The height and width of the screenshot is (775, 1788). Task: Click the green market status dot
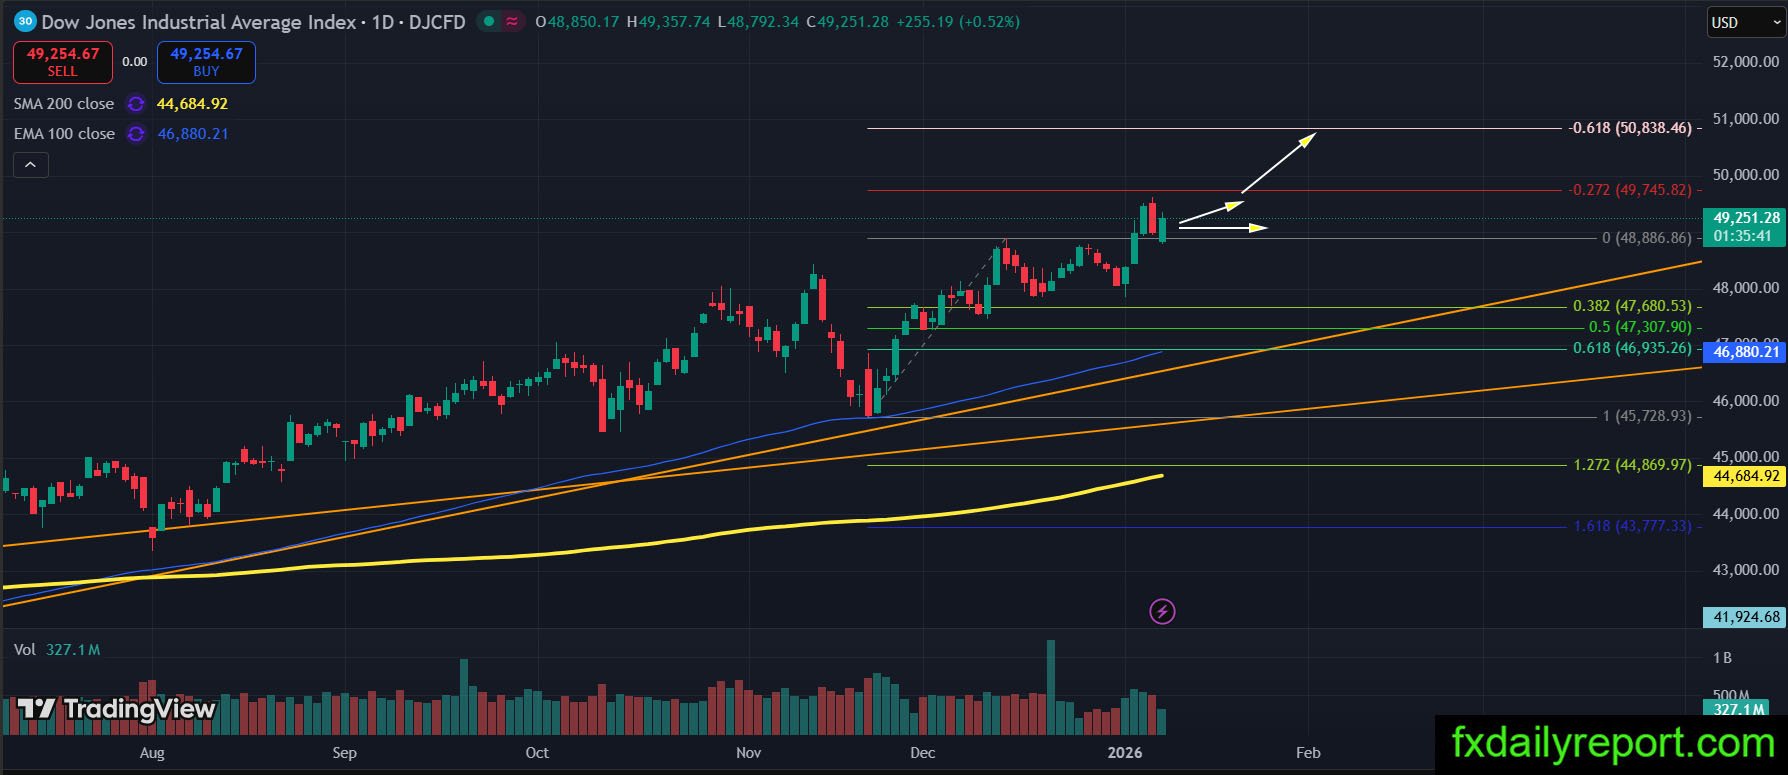tap(487, 21)
